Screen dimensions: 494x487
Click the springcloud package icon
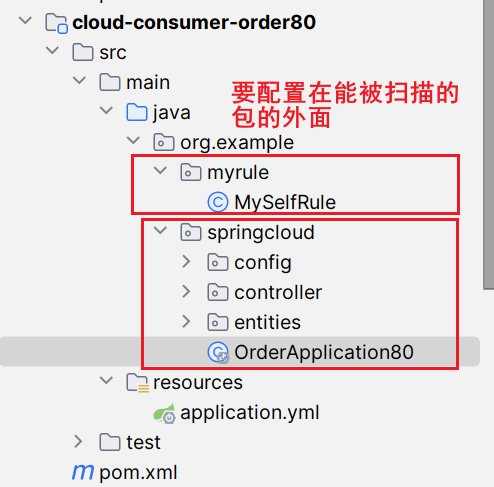coord(191,232)
